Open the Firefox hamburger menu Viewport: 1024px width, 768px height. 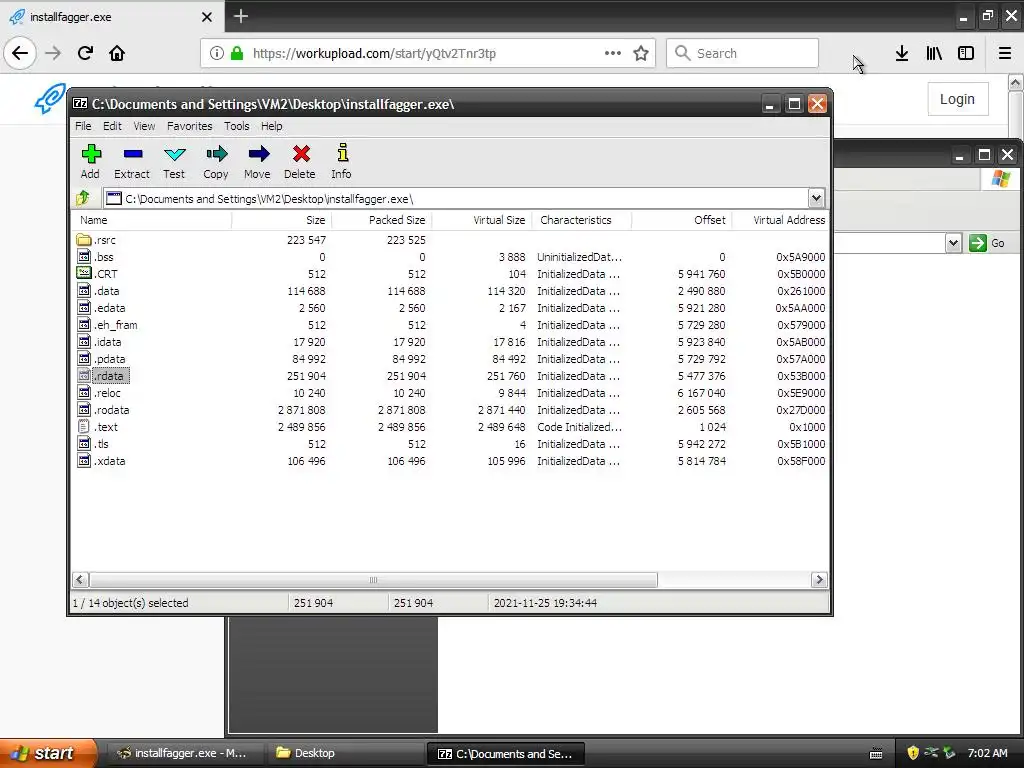pyautogui.click(x=1005, y=53)
